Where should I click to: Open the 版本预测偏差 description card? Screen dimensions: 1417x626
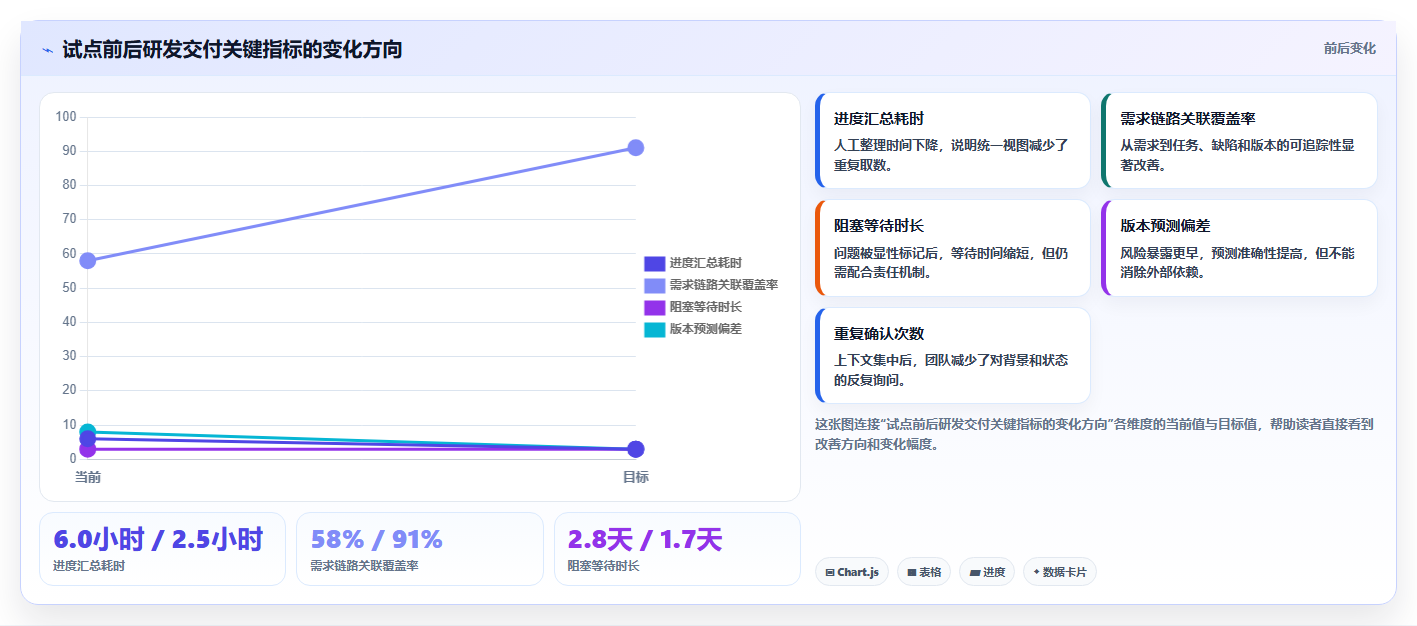(1239, 248)
